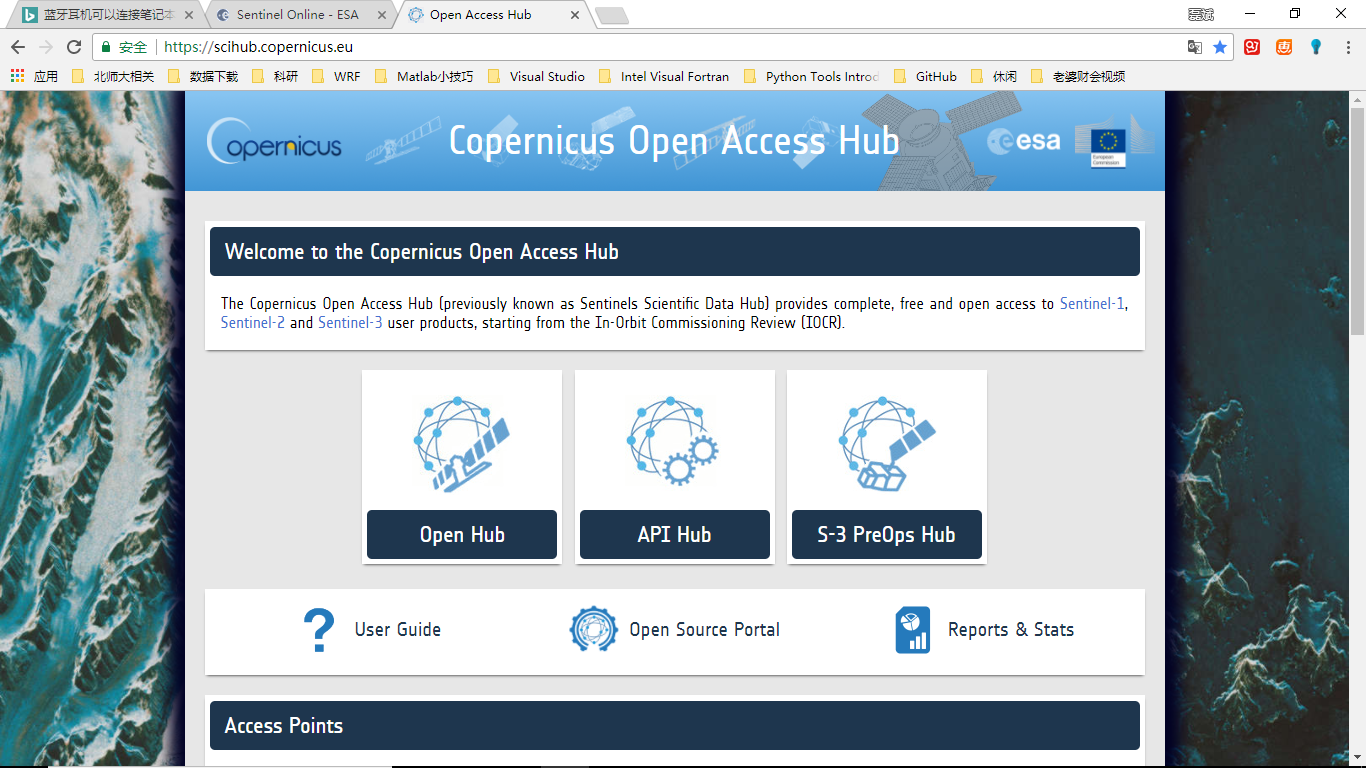1366x768 pixels.
Task: Close the Open Access Hub tab
Action: coord(573,15)
